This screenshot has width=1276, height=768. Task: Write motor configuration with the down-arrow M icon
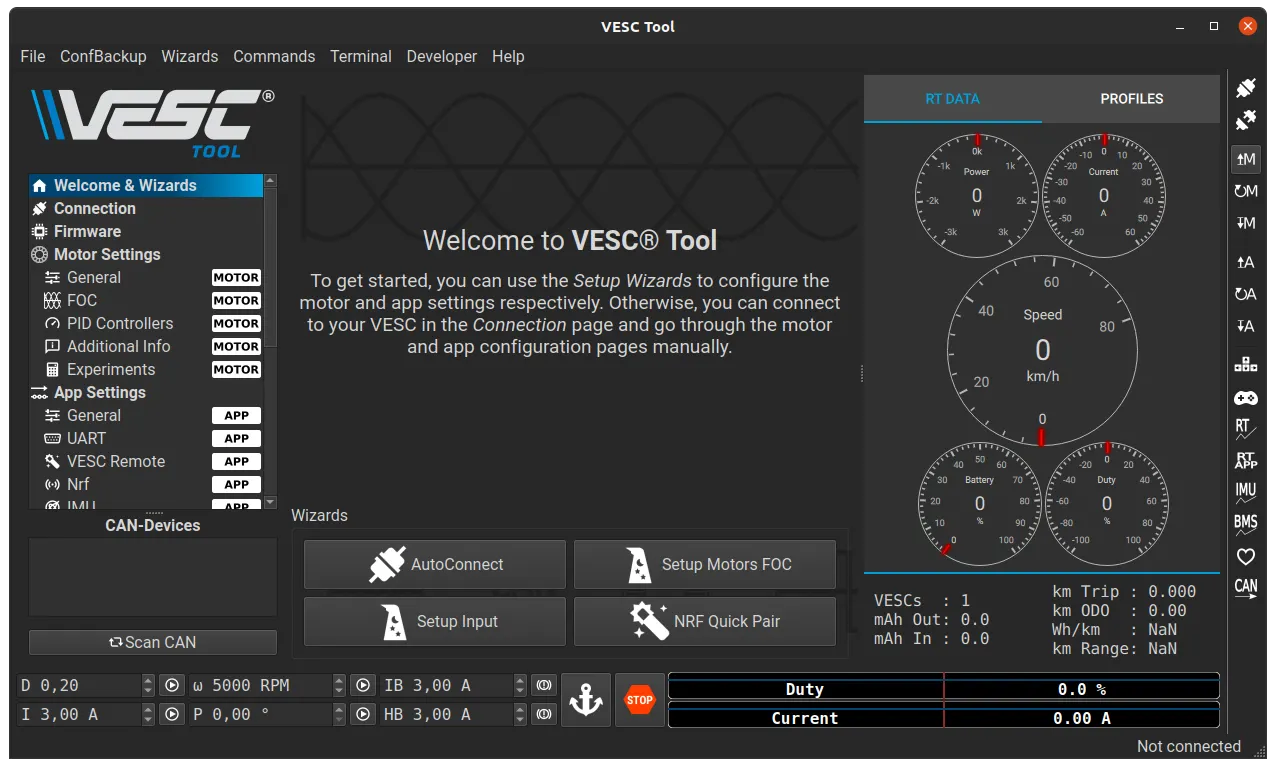tap(1245, 223)
